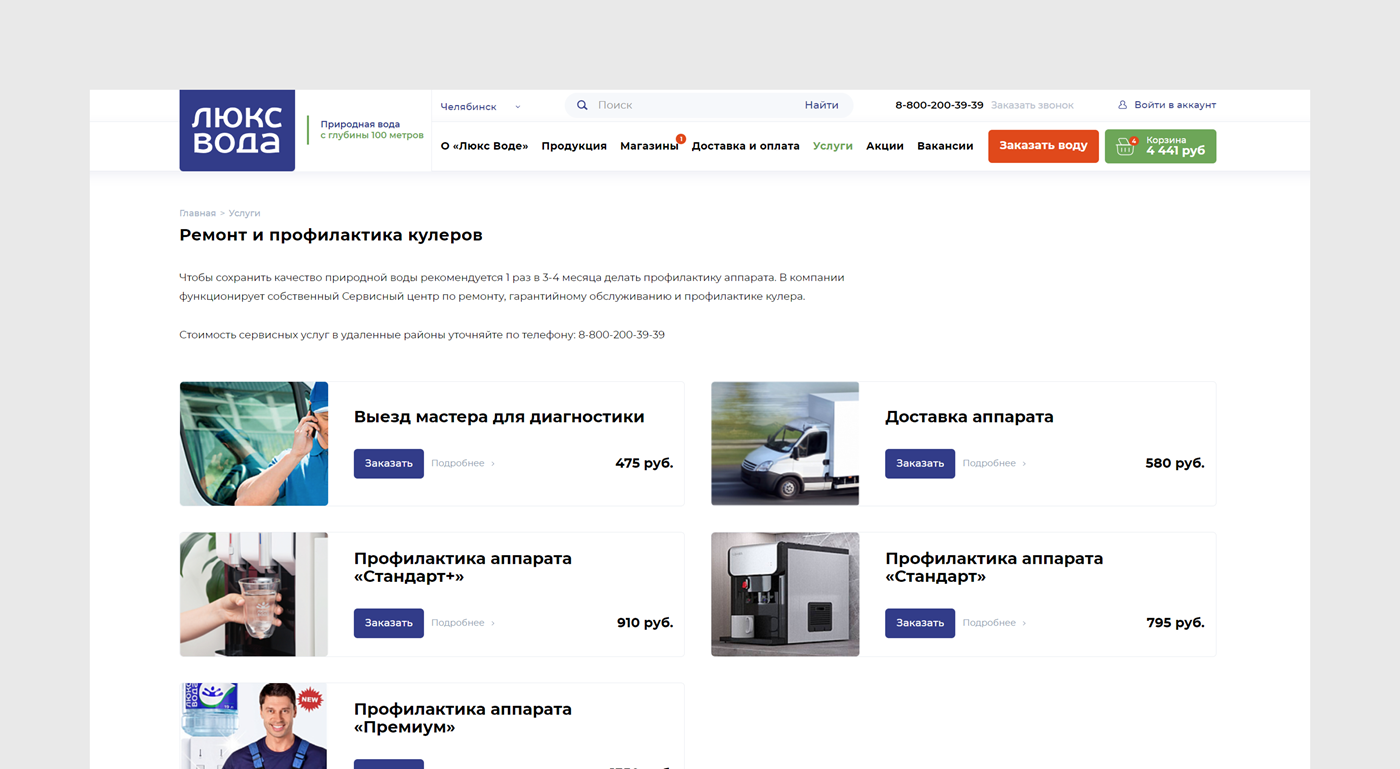1400x769 pixels.
Task: Open the Челябинск city dropdown
Action: pyautogui.click(x=481, y=107)
